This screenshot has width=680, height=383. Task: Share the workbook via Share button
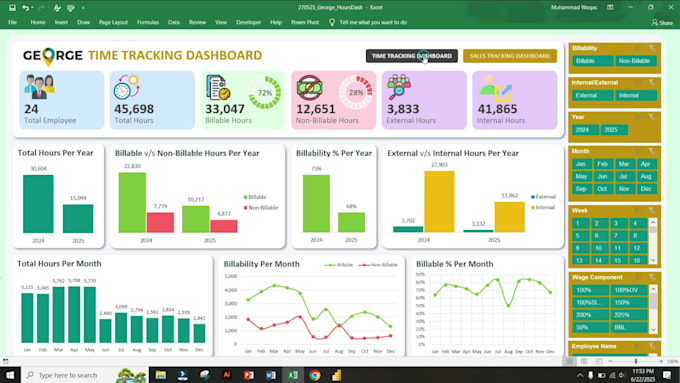pos(662,23)
